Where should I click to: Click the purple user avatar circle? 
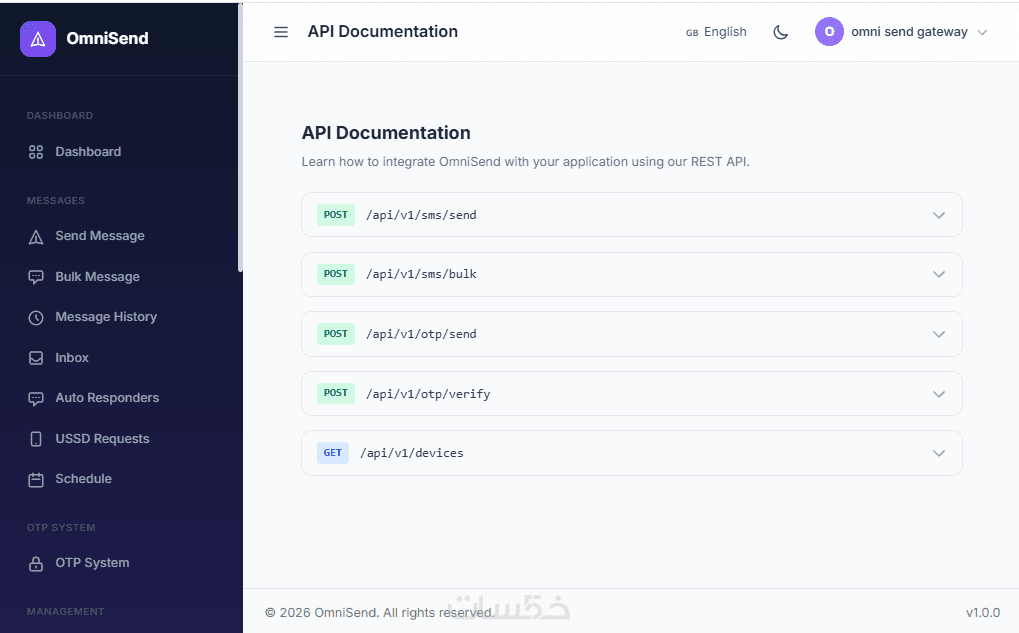[829, 31]
